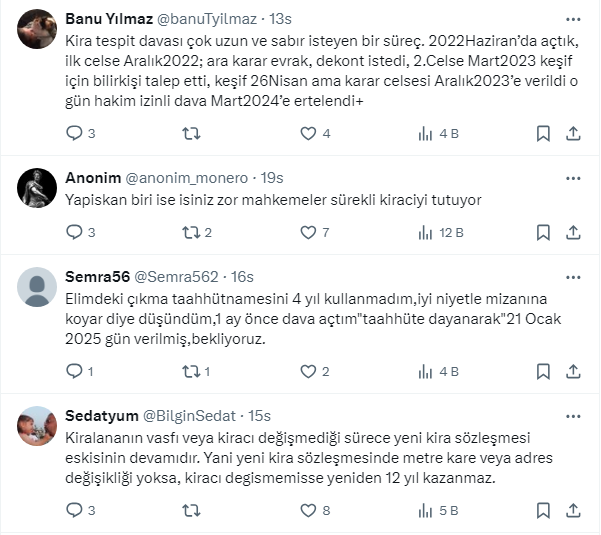601x535 pixels.
Task: Bookmark Semra56's tweet
Action: click(542, 372)
